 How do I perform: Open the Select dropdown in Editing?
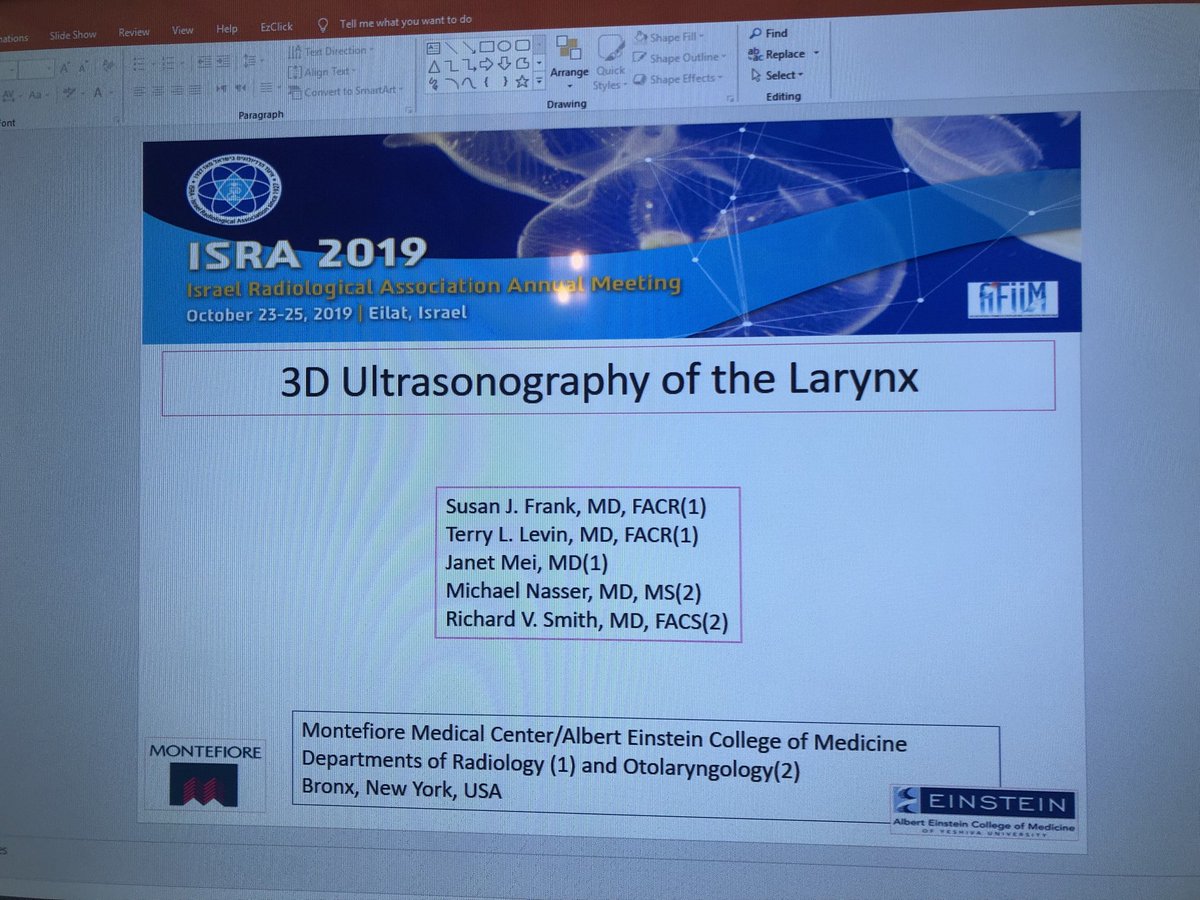pyautogui.click(x=777, y=75)
